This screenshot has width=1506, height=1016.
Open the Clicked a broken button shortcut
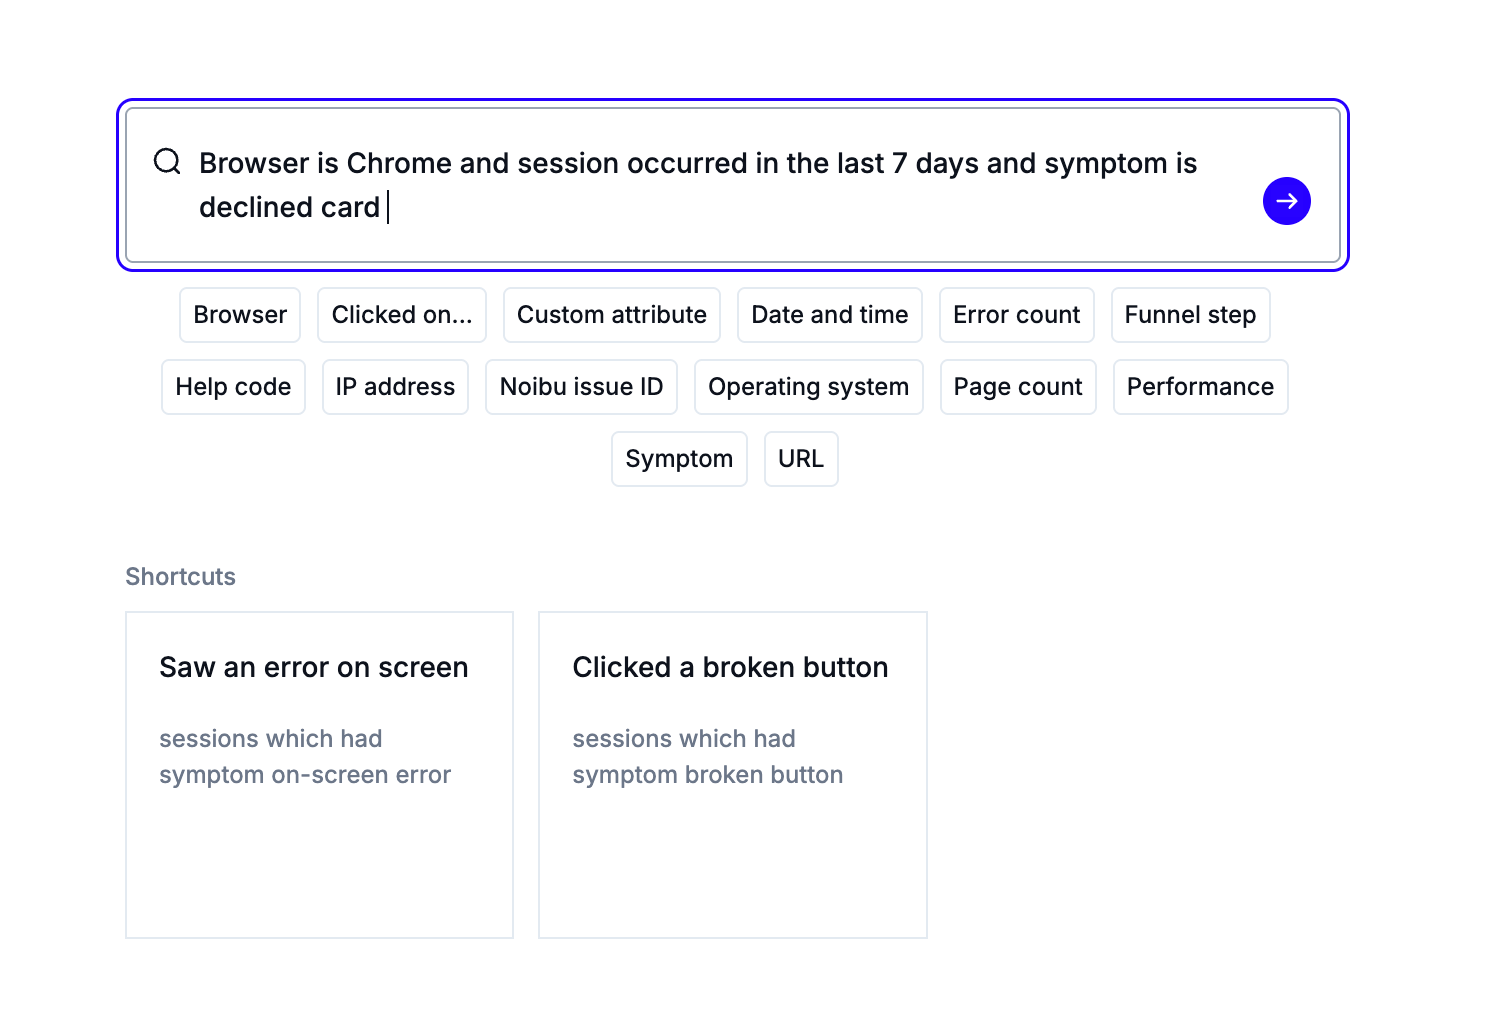732,774
